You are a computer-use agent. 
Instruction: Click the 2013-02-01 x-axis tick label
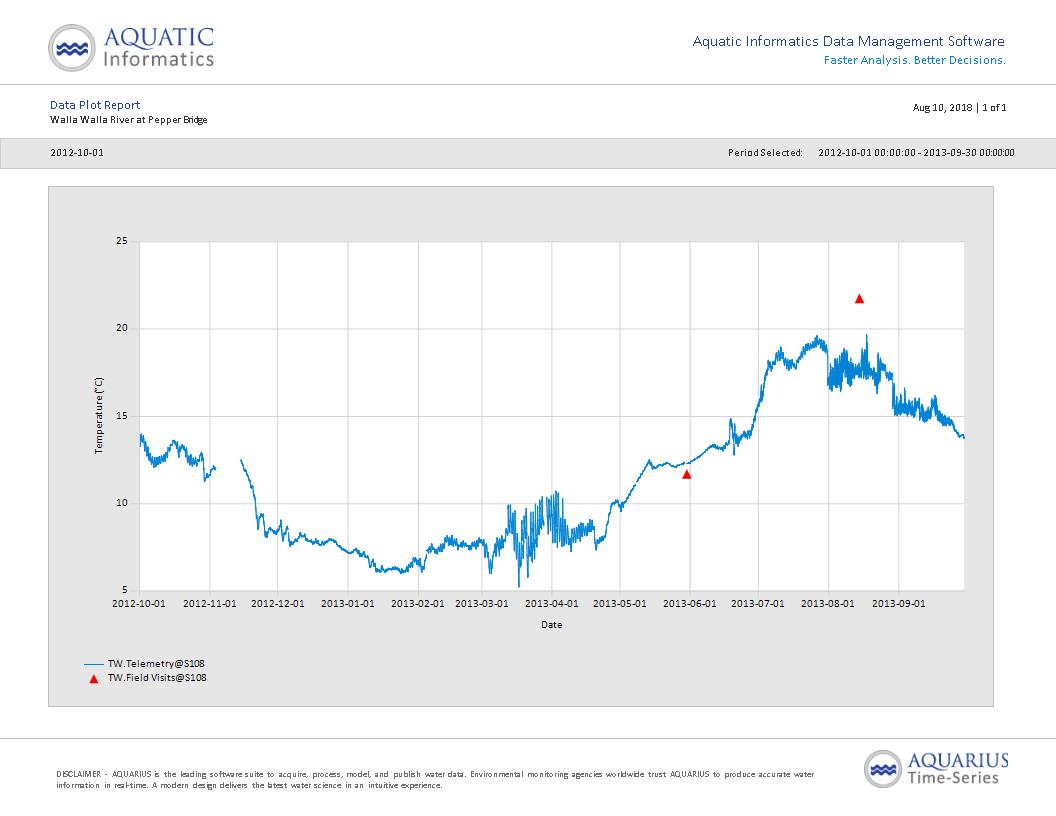[418, 604]
